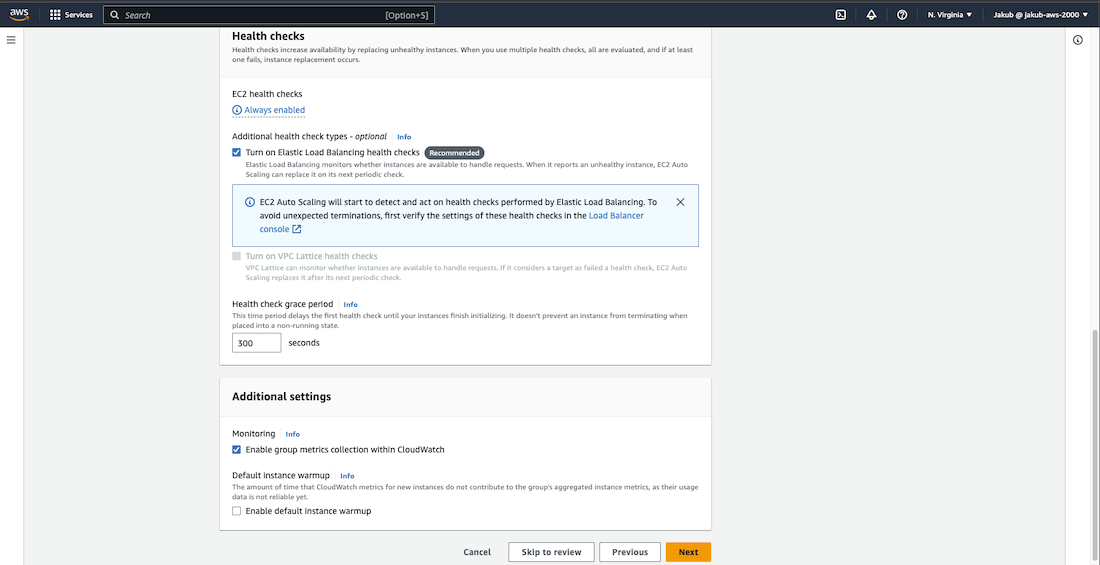1100x565 pixels.
Task: Open the info panel icon on right edge
Action: pyautogui.click(x=1078, y=40)
